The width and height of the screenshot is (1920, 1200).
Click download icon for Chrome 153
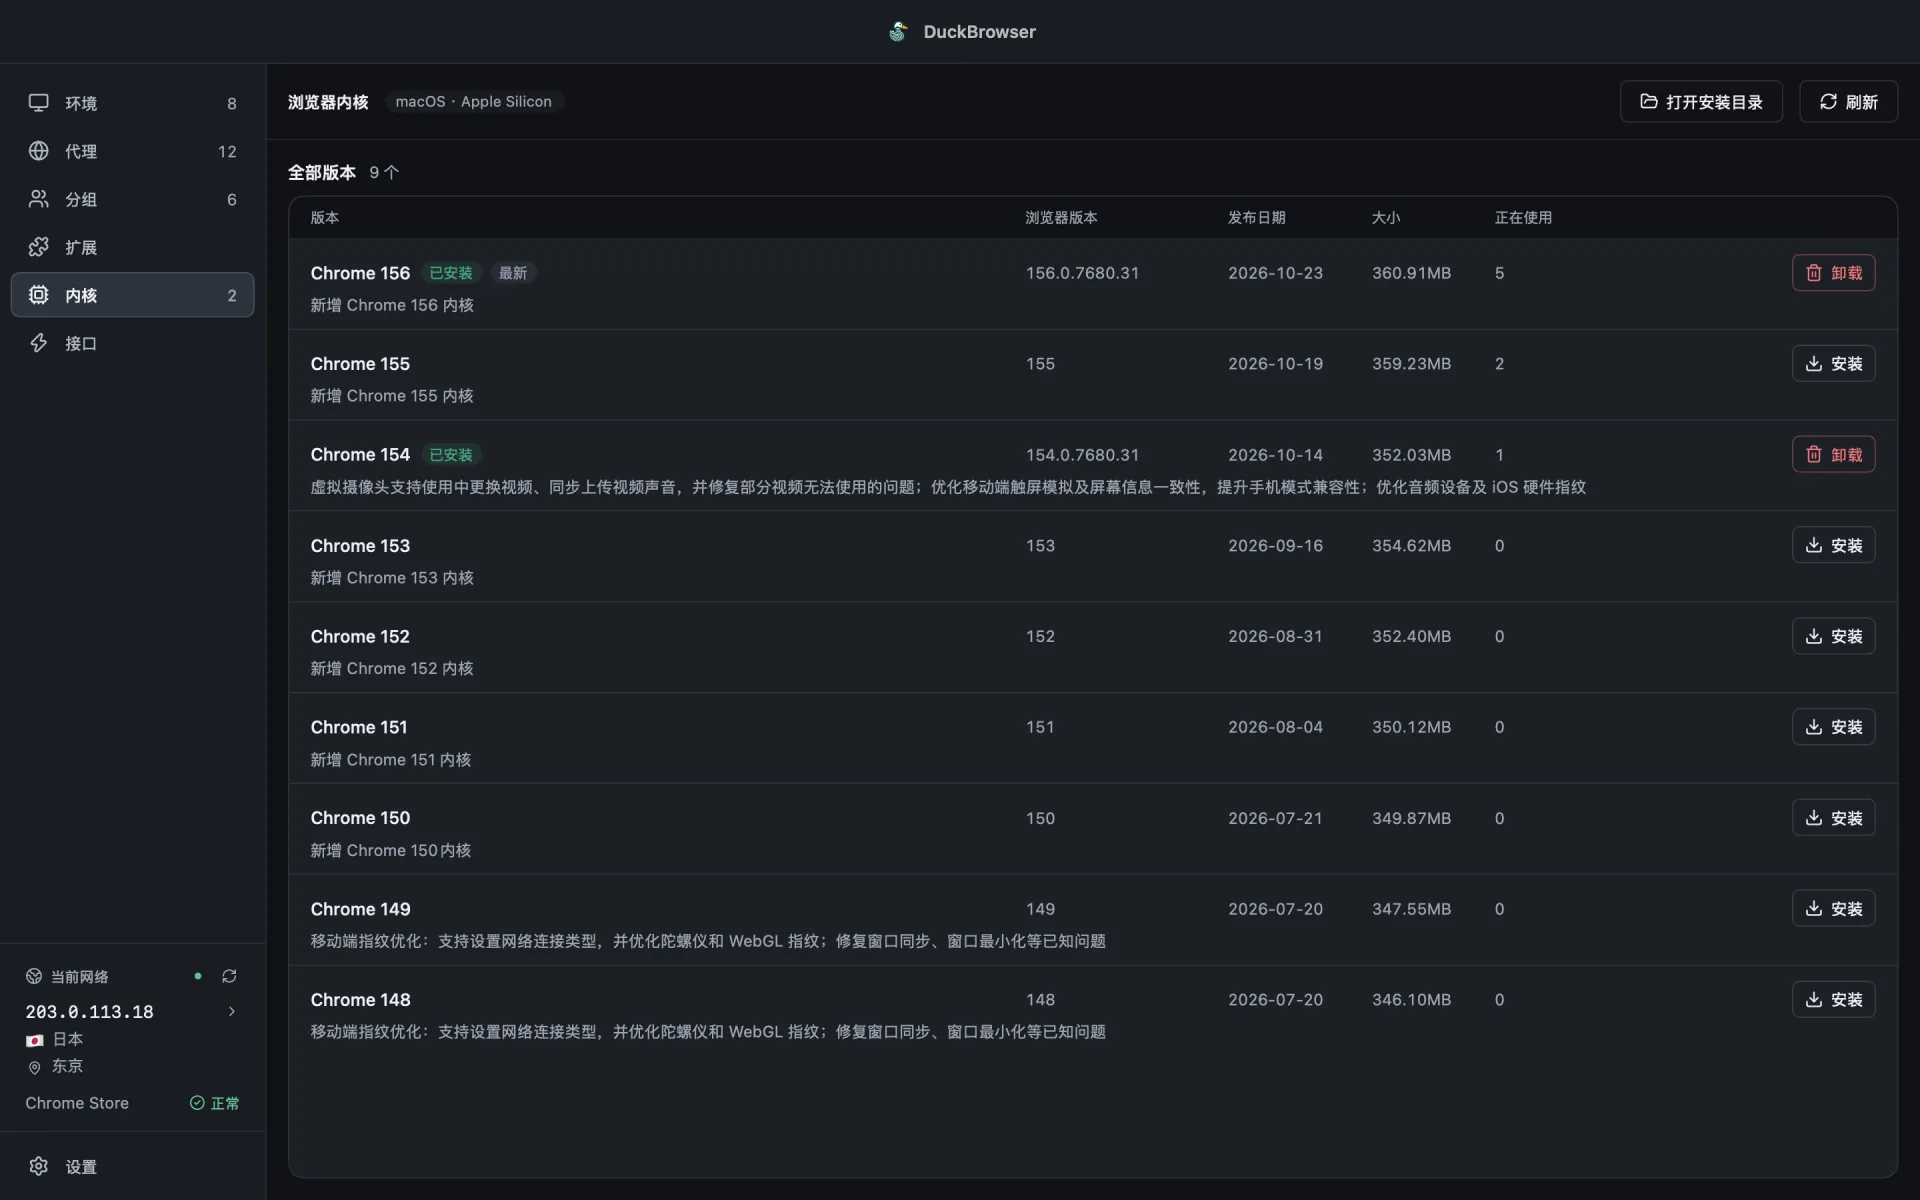pos(1814,545)
